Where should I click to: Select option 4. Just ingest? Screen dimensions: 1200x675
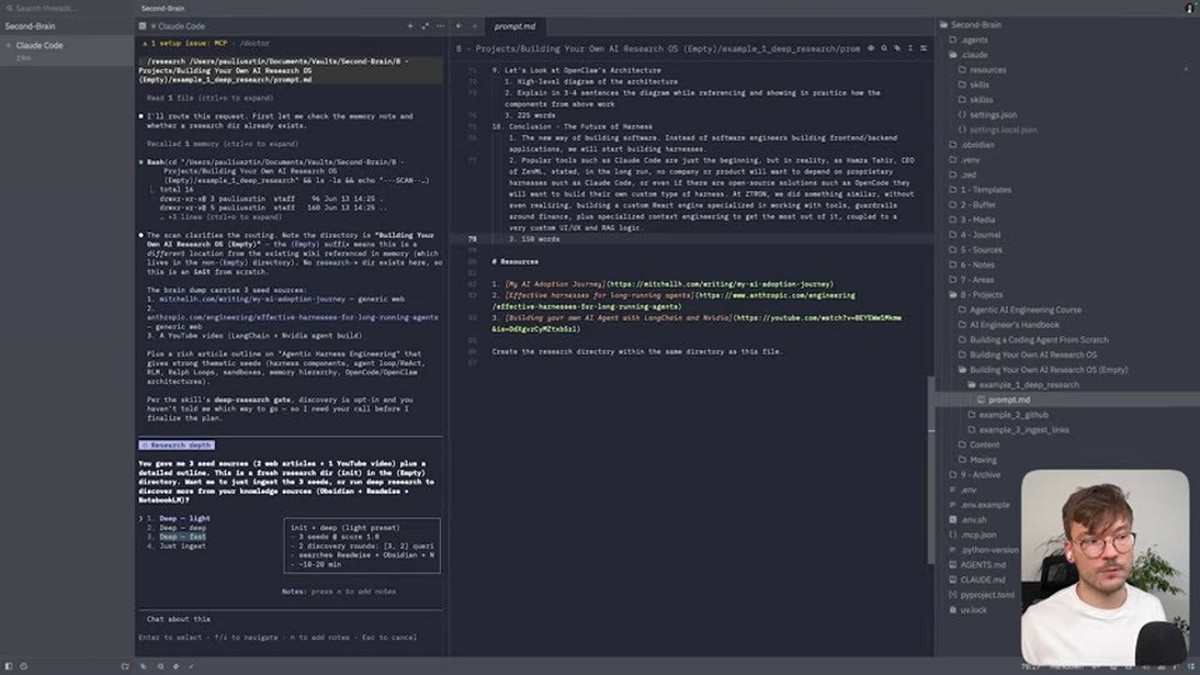pos(176,546)
